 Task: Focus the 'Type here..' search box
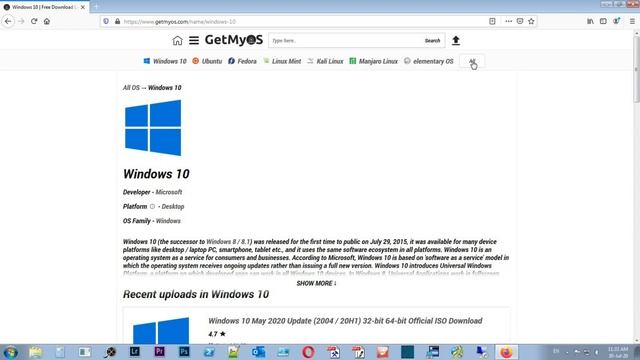pos(344,40)
